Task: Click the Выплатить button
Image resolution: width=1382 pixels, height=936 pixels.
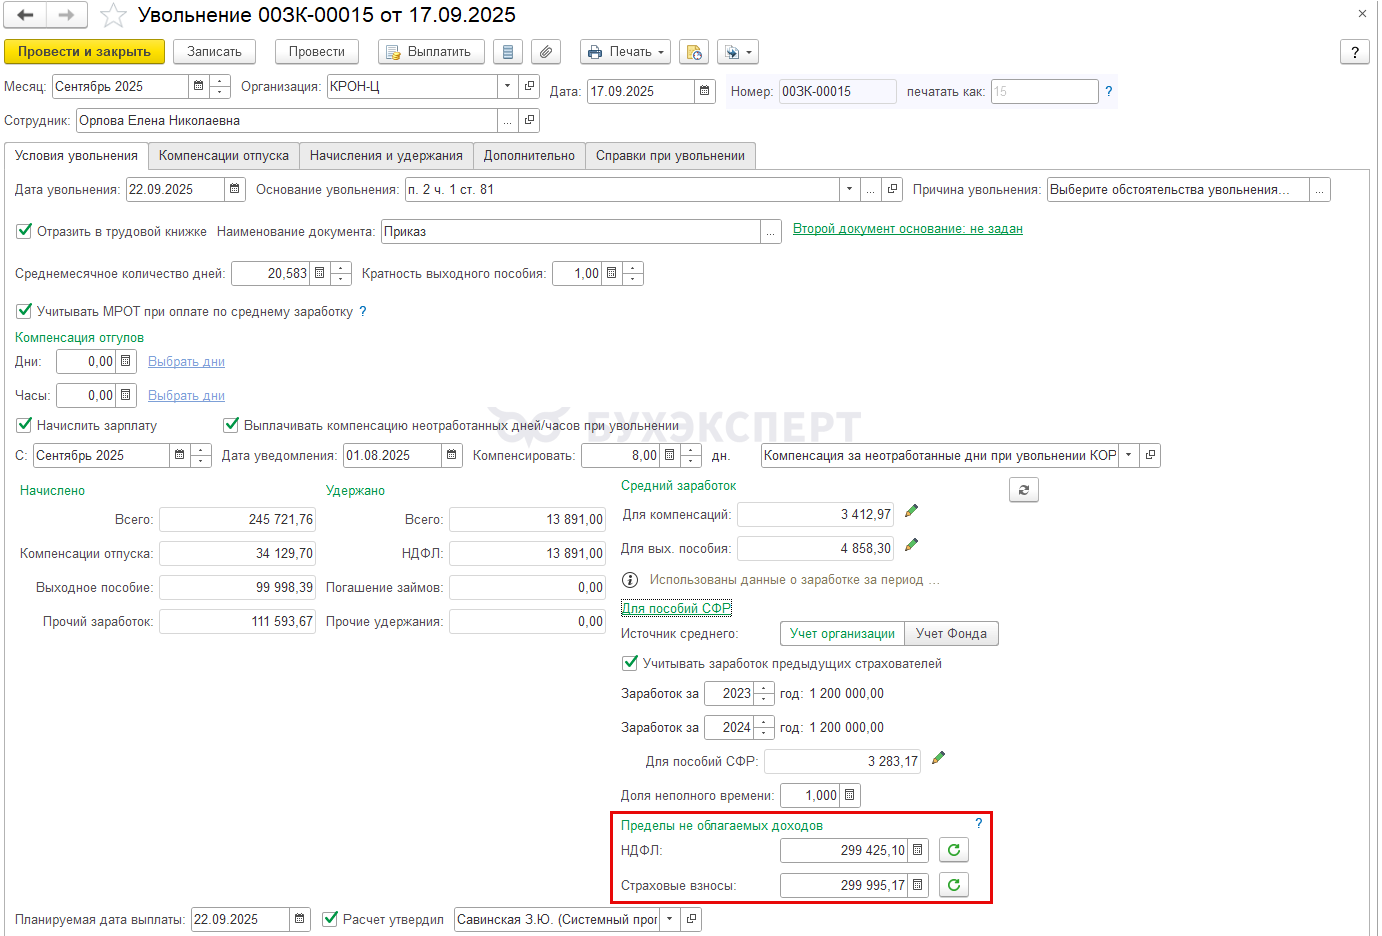Action: pyautogui.click(x=431, y=52)
